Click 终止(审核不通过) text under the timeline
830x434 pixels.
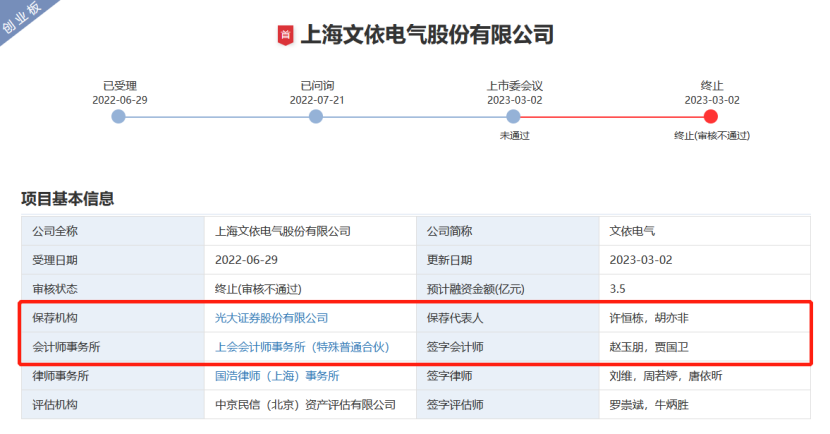click(712, 136)
